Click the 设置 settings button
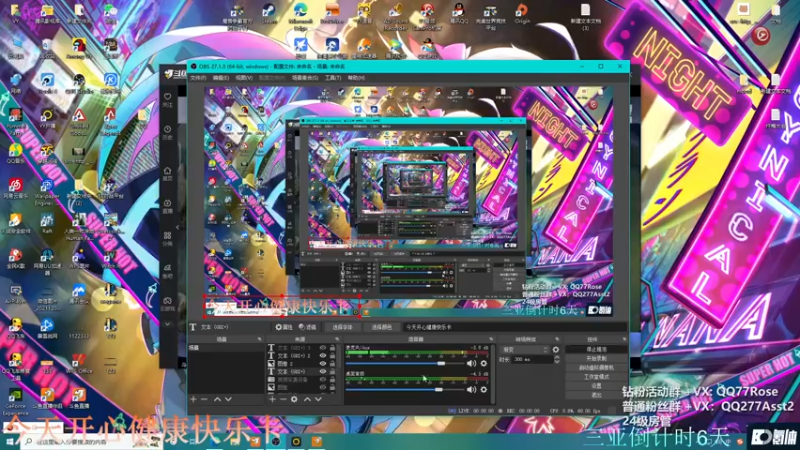800x450 pixels. point(596,386)
